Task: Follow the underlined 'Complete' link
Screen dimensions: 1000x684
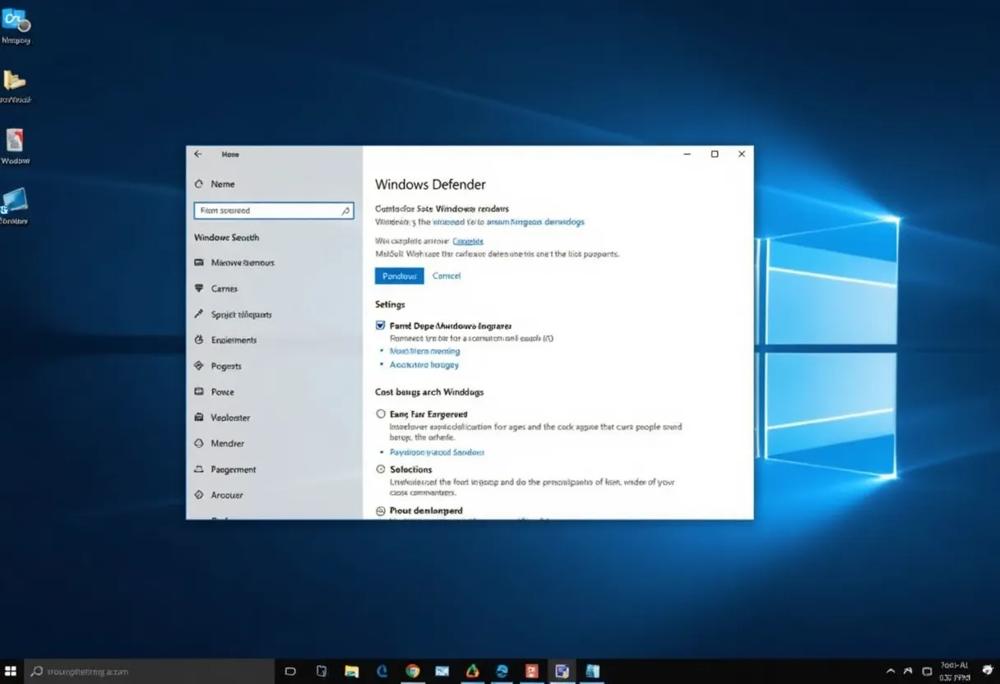Action: coord(467,241)
